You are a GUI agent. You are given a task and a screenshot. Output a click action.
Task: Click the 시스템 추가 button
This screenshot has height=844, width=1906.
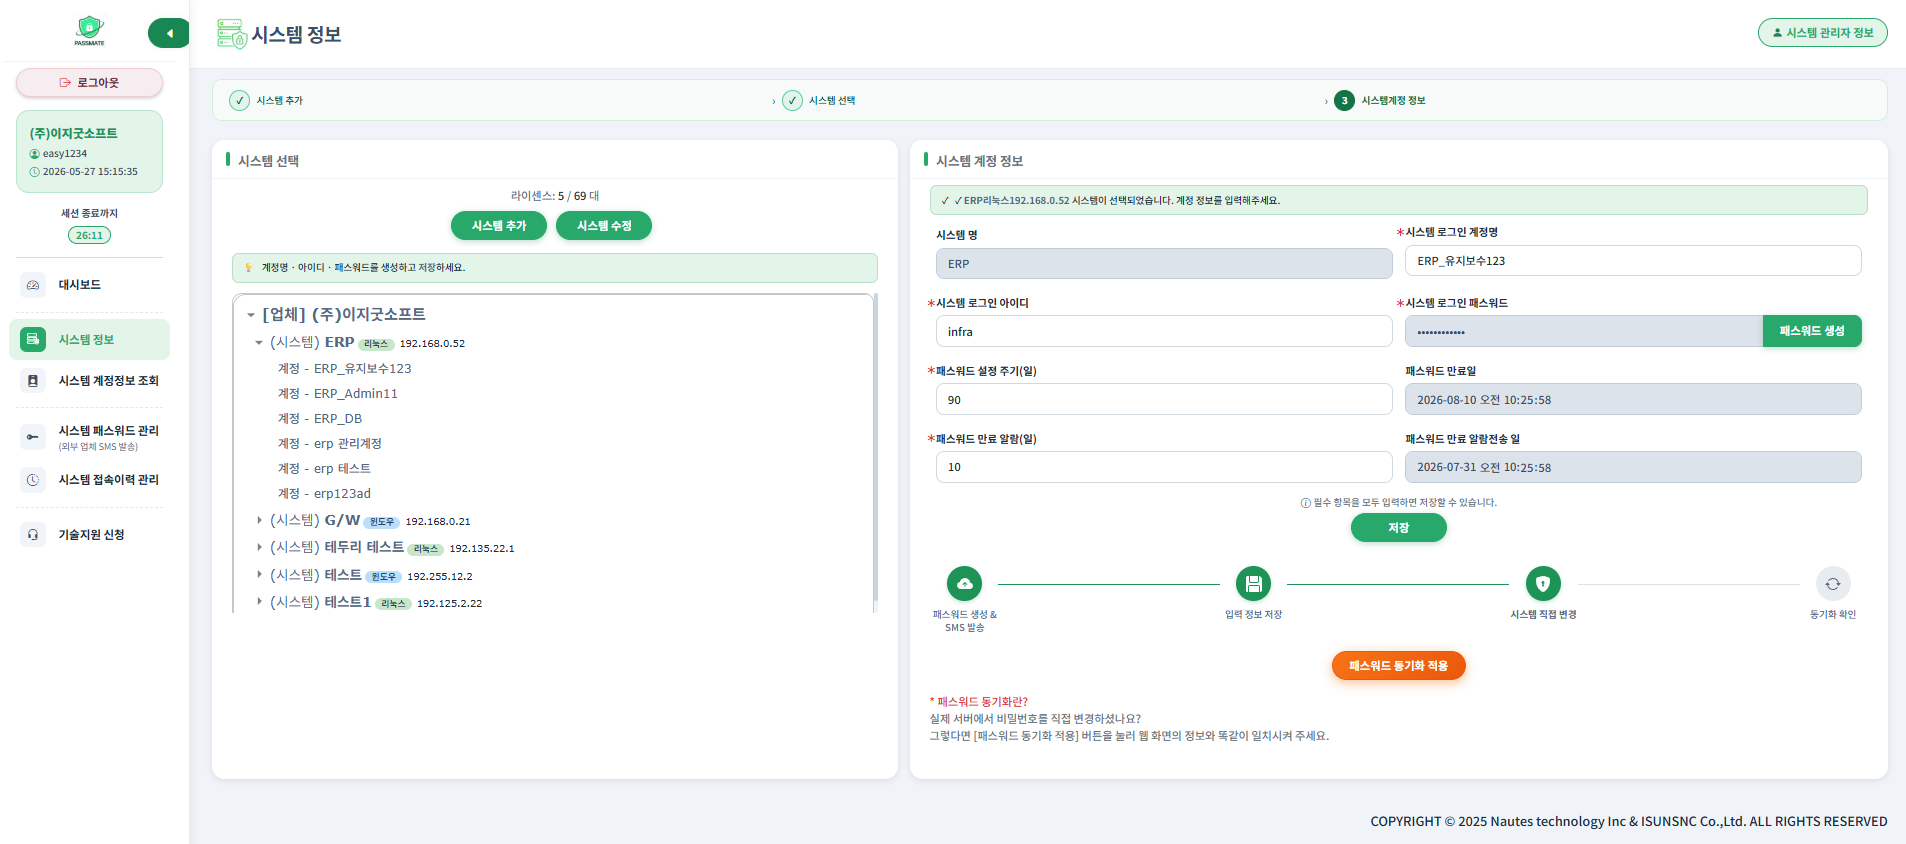click(x=499, y=226)
